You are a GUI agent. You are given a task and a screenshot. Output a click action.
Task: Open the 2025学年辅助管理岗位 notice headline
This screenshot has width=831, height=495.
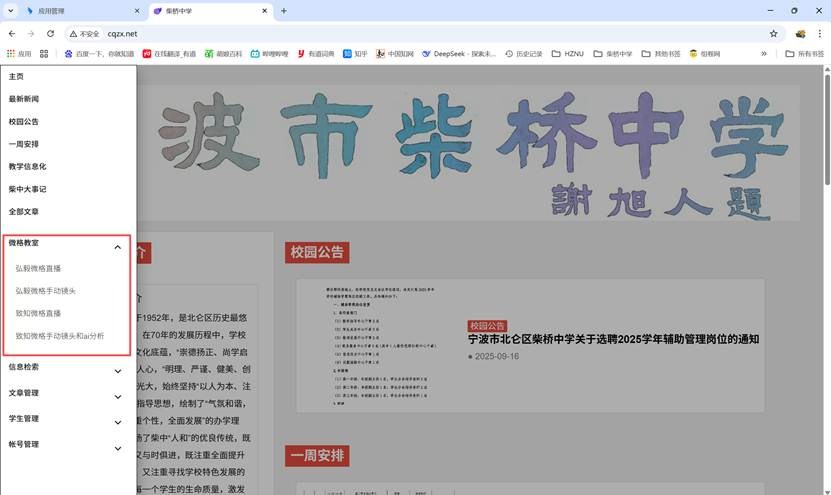point(614,340)
